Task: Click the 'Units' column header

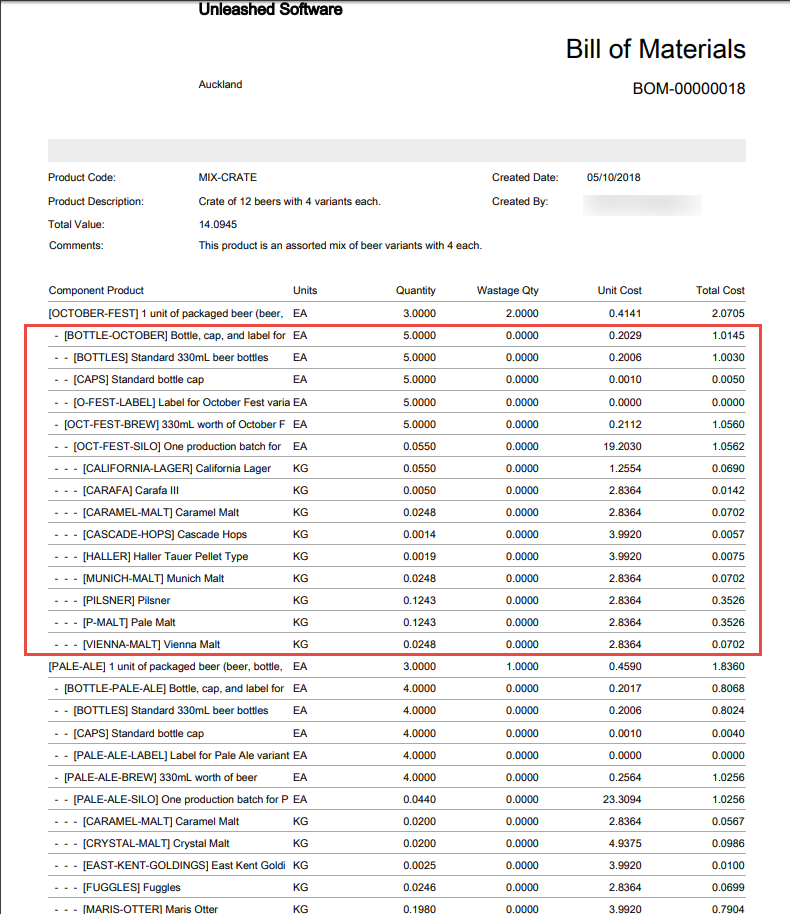Action: coord(305,290)
